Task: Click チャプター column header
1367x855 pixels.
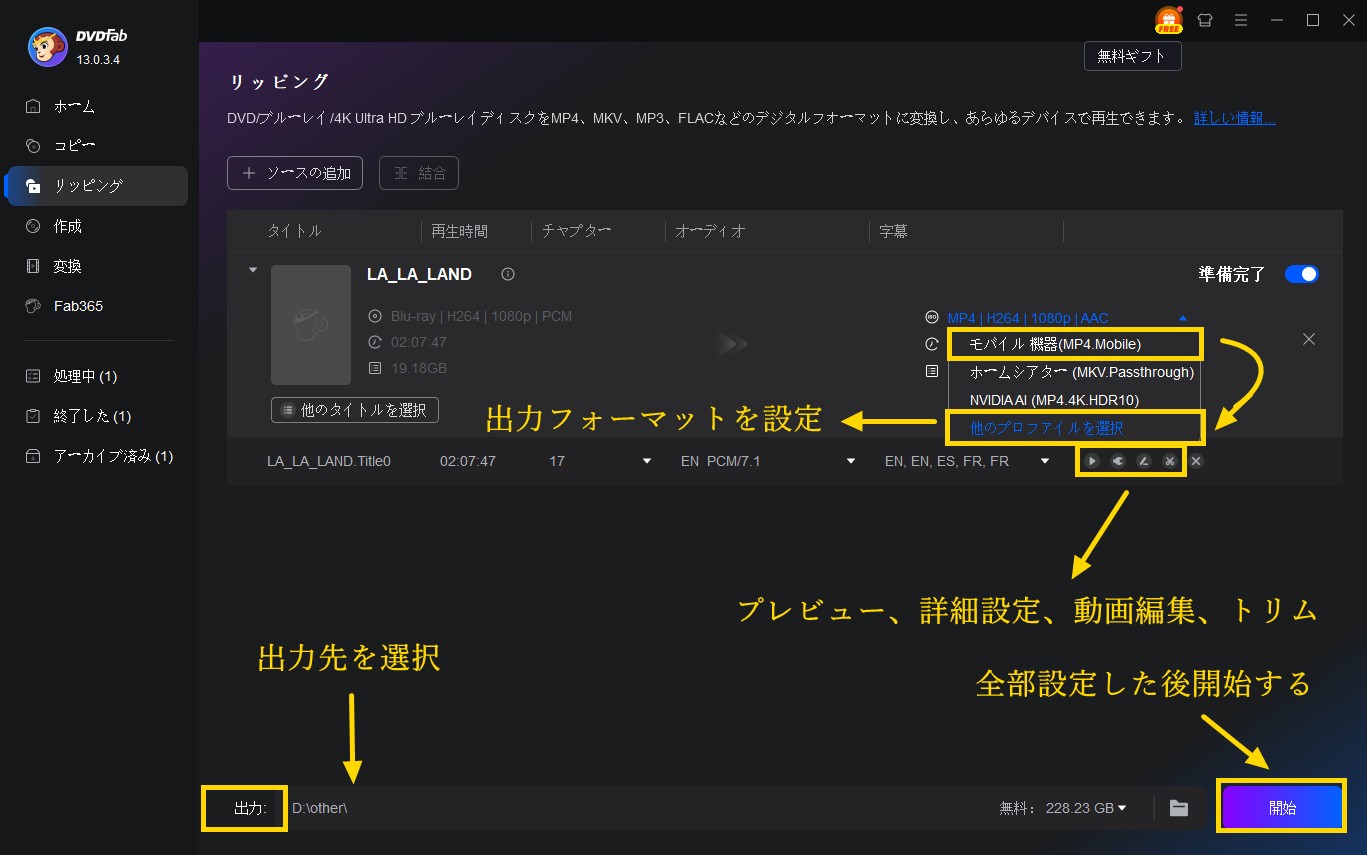Action: point(576,231)
